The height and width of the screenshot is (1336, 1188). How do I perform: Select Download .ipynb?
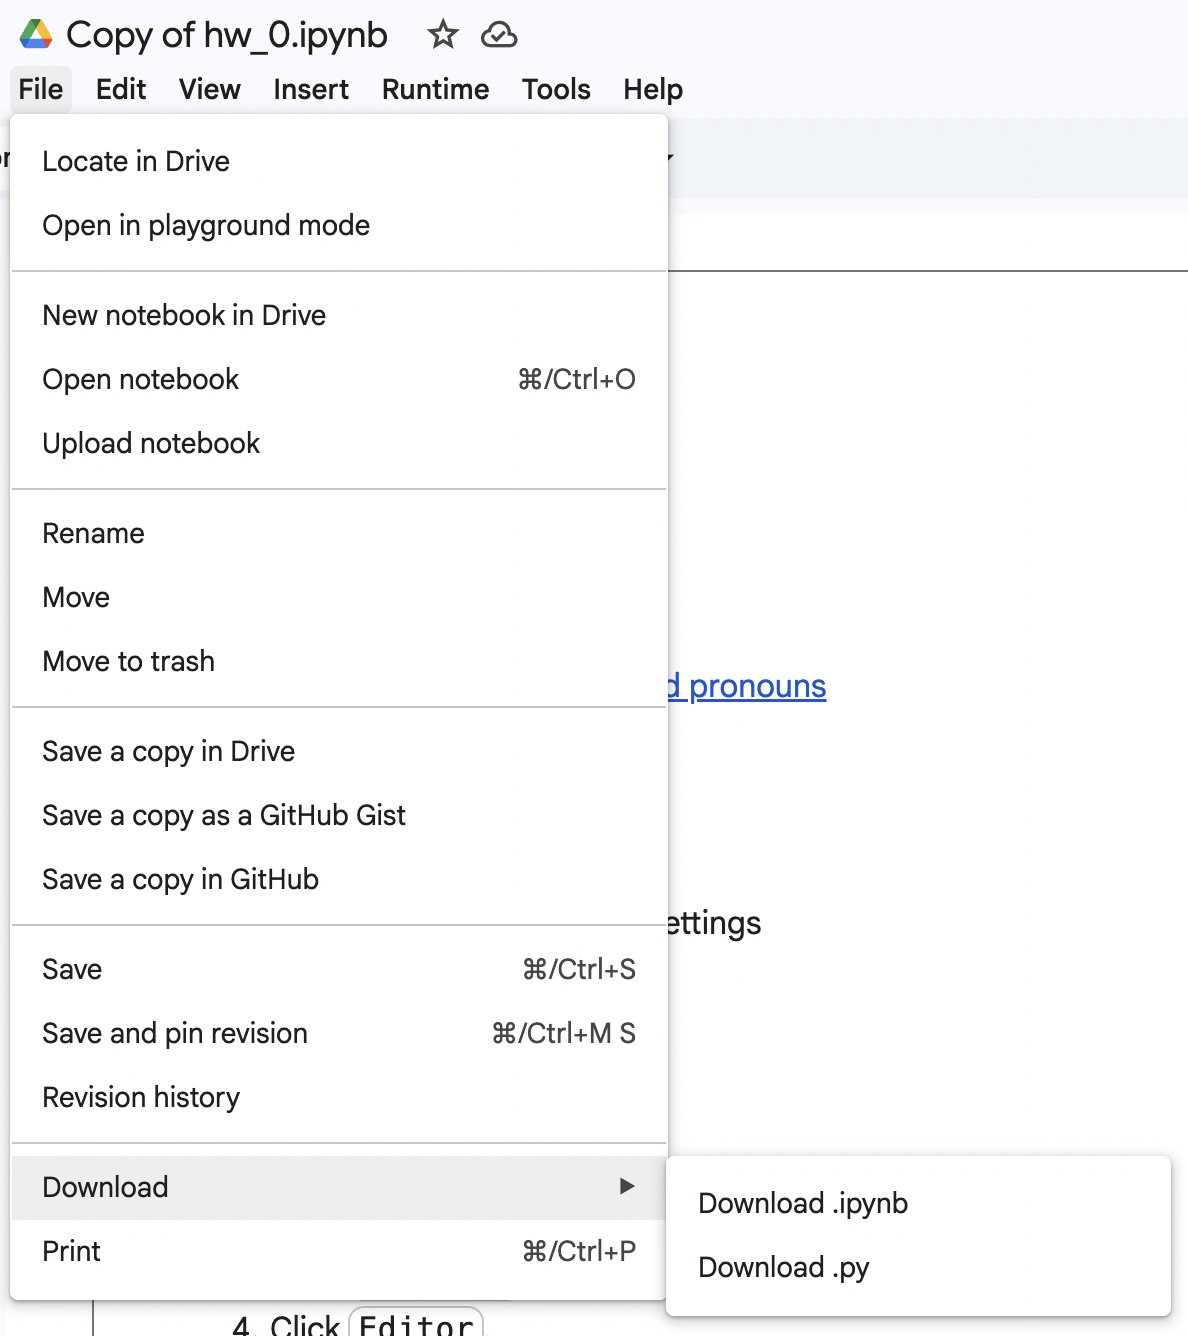point(918,1204)
